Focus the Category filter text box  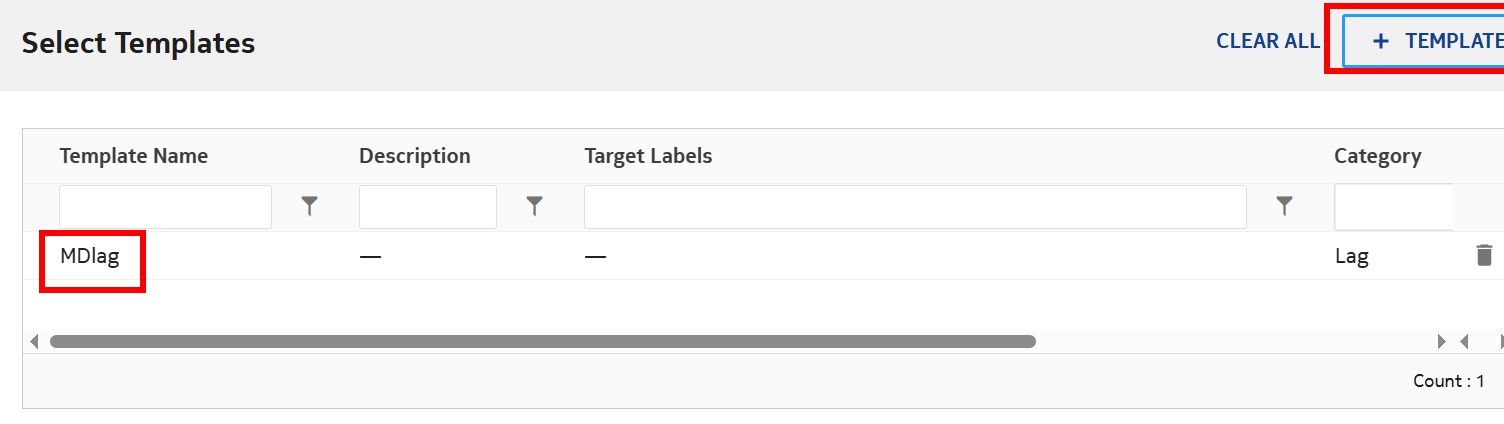(x=1393, y=207)
